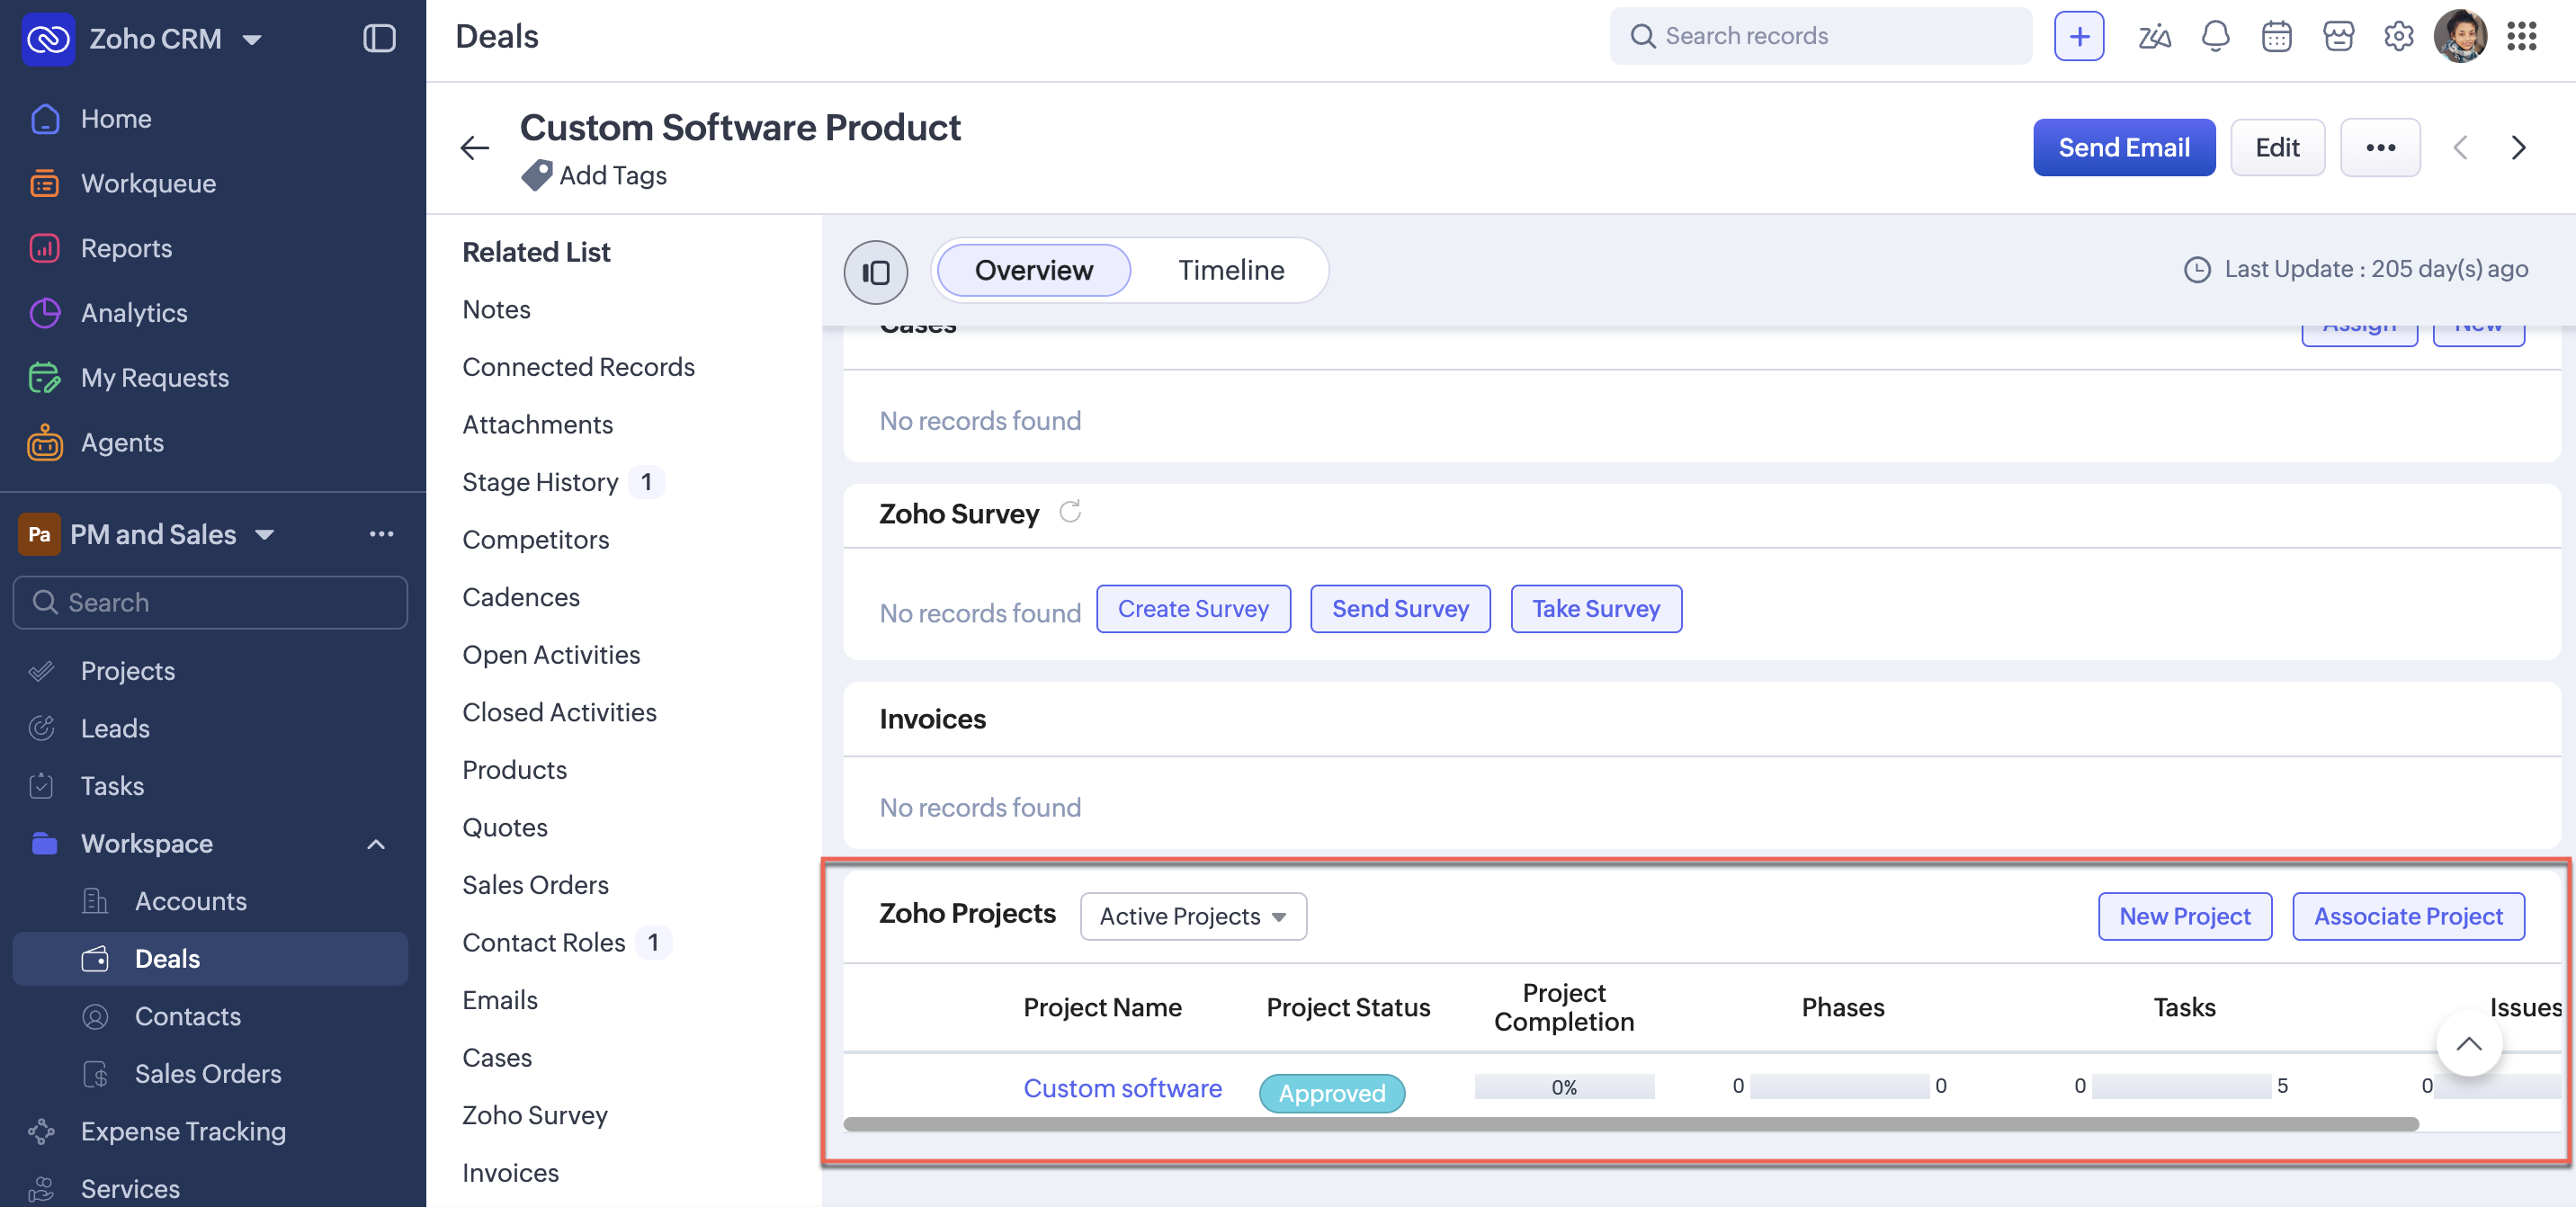This screenshot has height=1207, width=2576.
Task: Click the Zoho CRM logo icon
Action: pos(48,38)
